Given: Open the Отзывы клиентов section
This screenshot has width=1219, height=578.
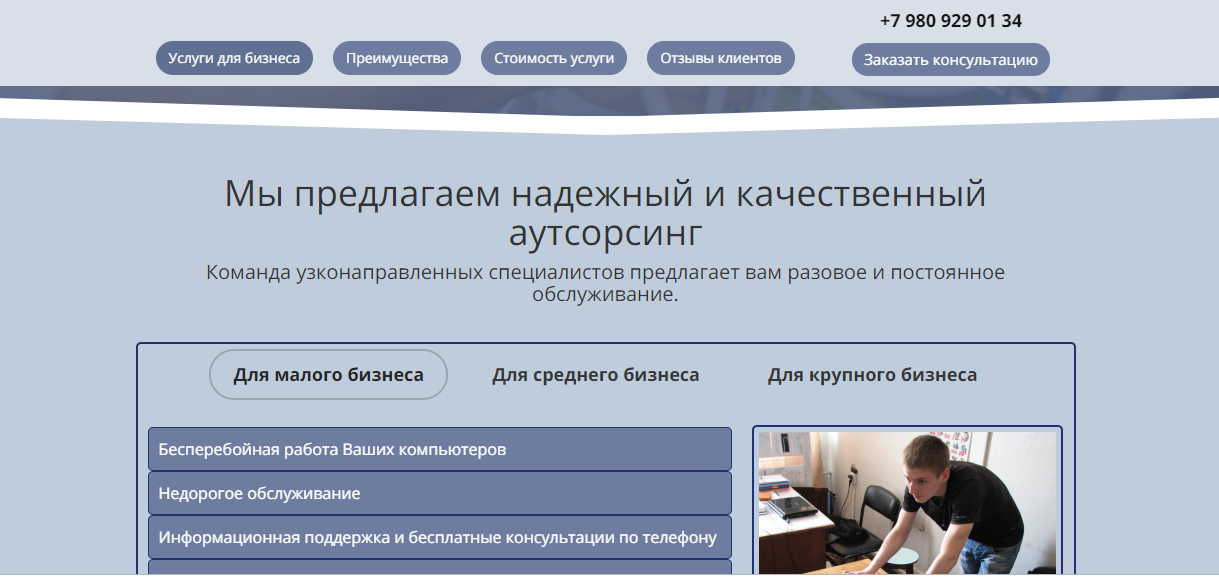Looking at the screenshot, I should (721, 58).
